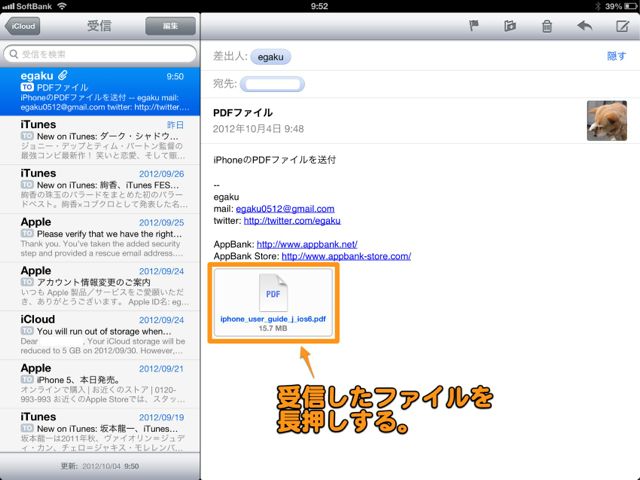
Task: Tap the Wi-Fi icon in the status bar
Action: click(x=61, y=6)
